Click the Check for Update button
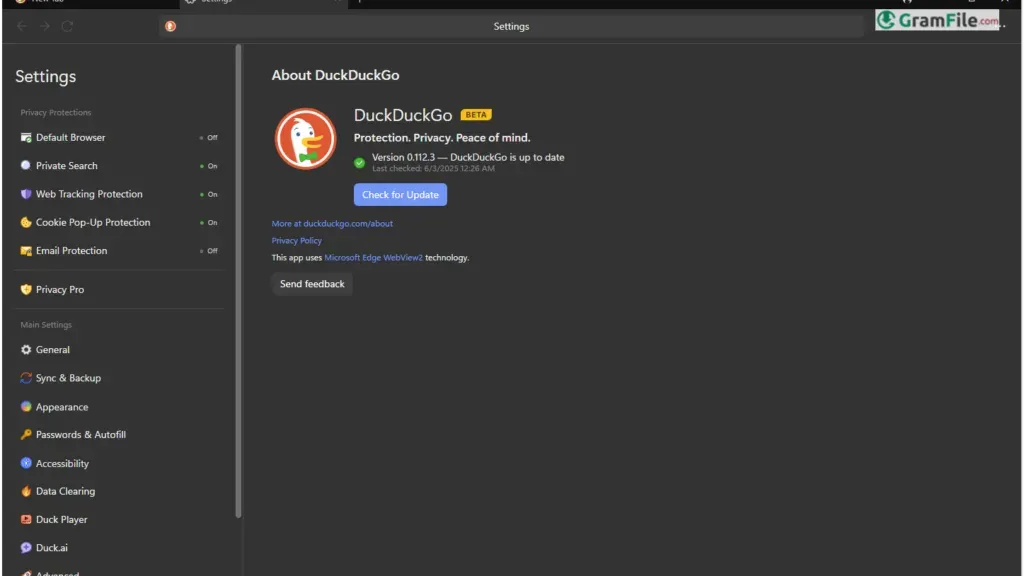Screen dimensions: 1024x576 click(x=400, y=195)
